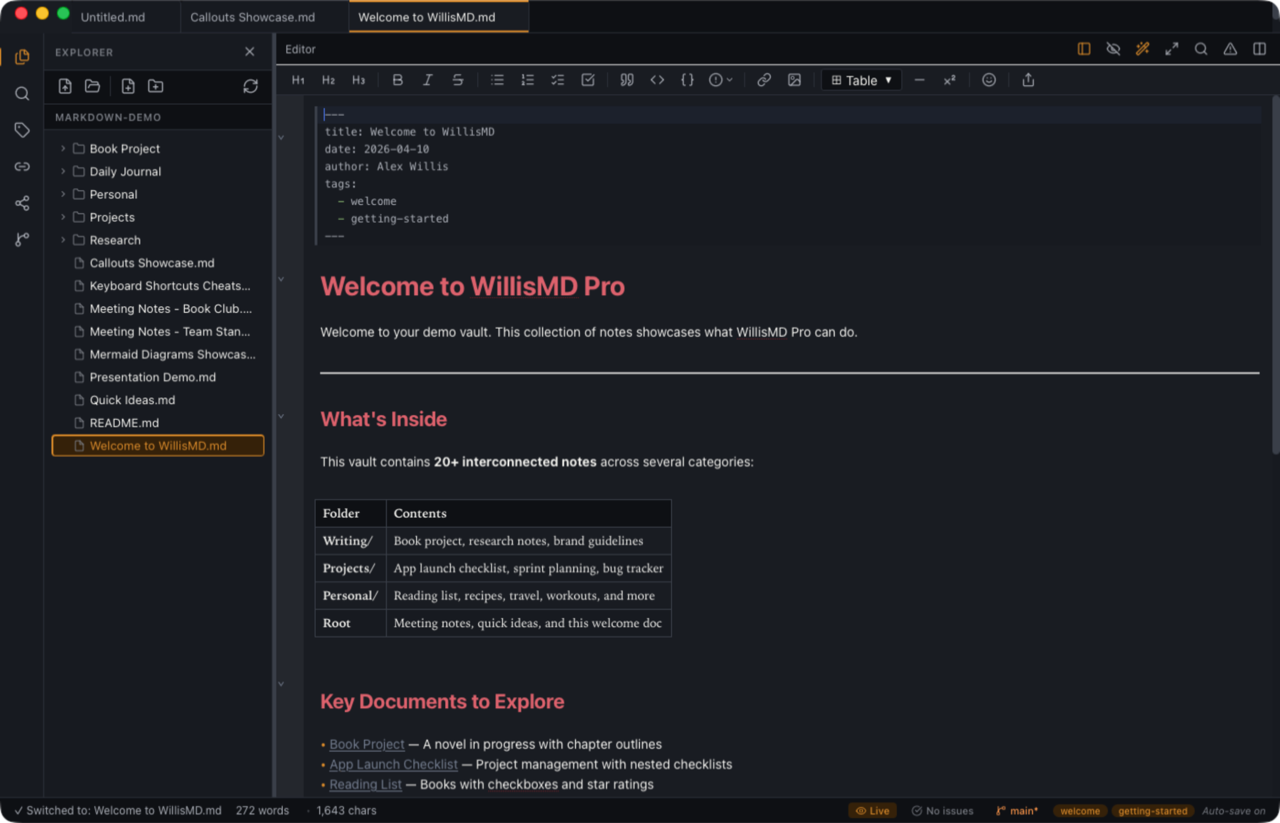Follow the Reading List link
Viewport: 1280px width, 823px height.
click(366, 785)
